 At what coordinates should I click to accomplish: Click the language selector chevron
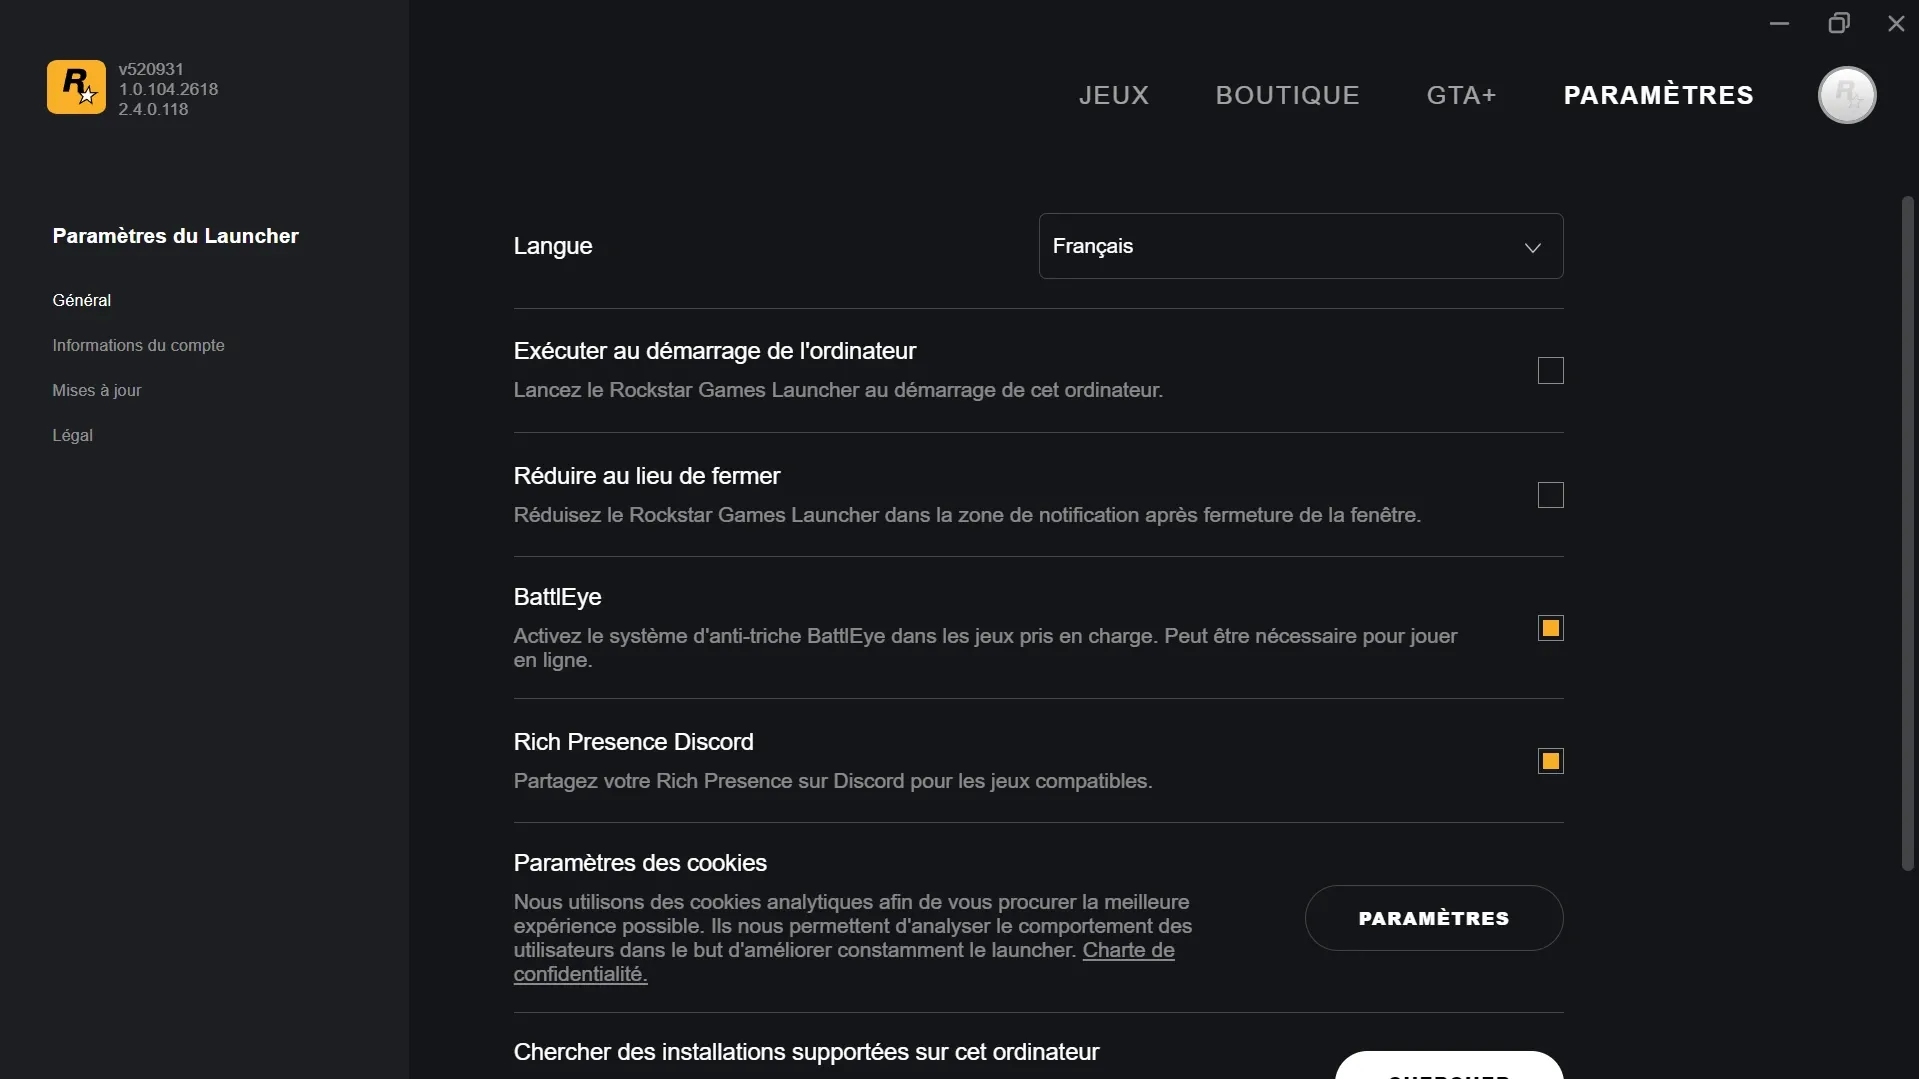tap(1532, 247)
